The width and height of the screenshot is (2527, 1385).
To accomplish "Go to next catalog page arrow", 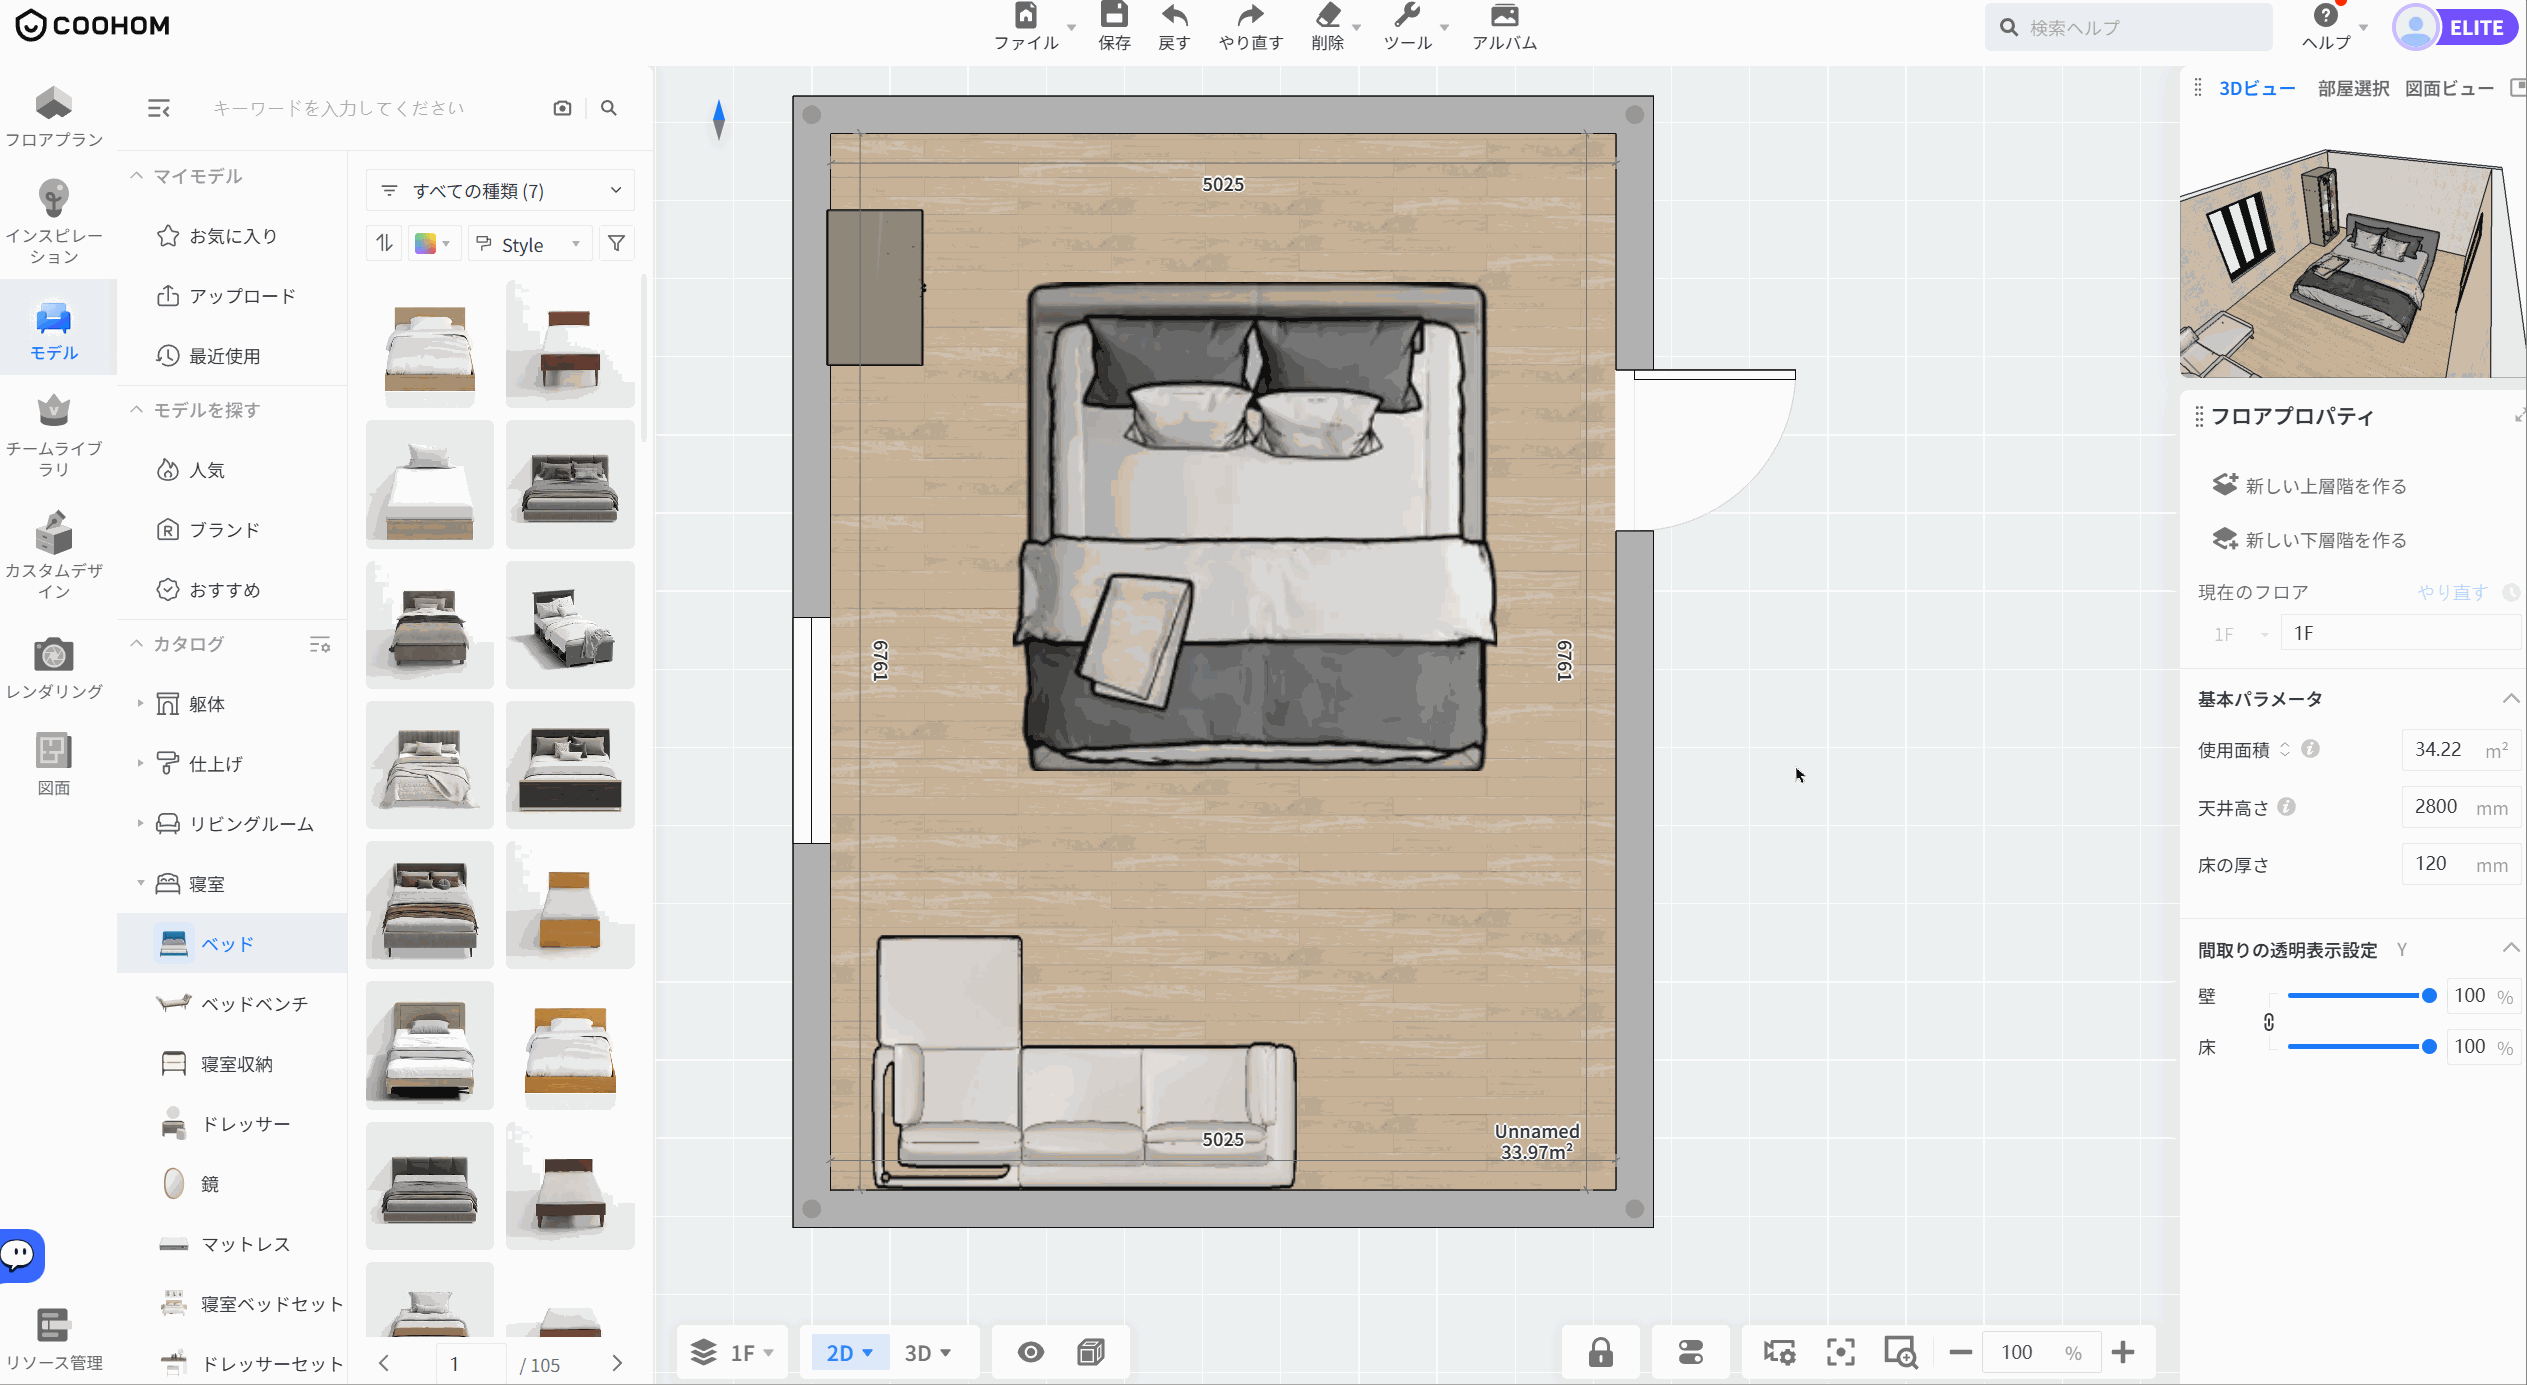I will [617, 1364].
